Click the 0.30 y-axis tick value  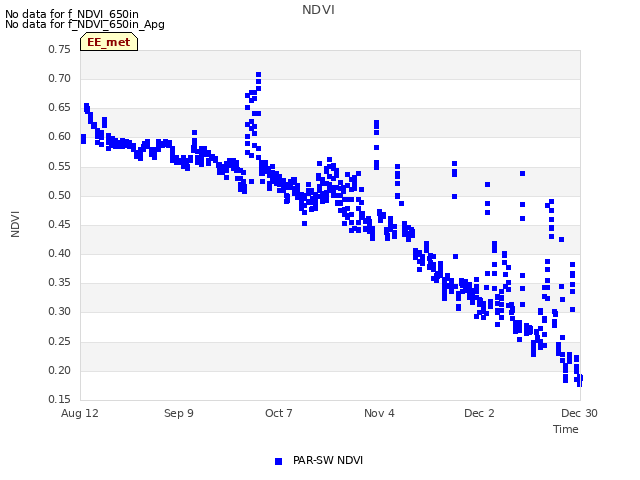[60, 311]
